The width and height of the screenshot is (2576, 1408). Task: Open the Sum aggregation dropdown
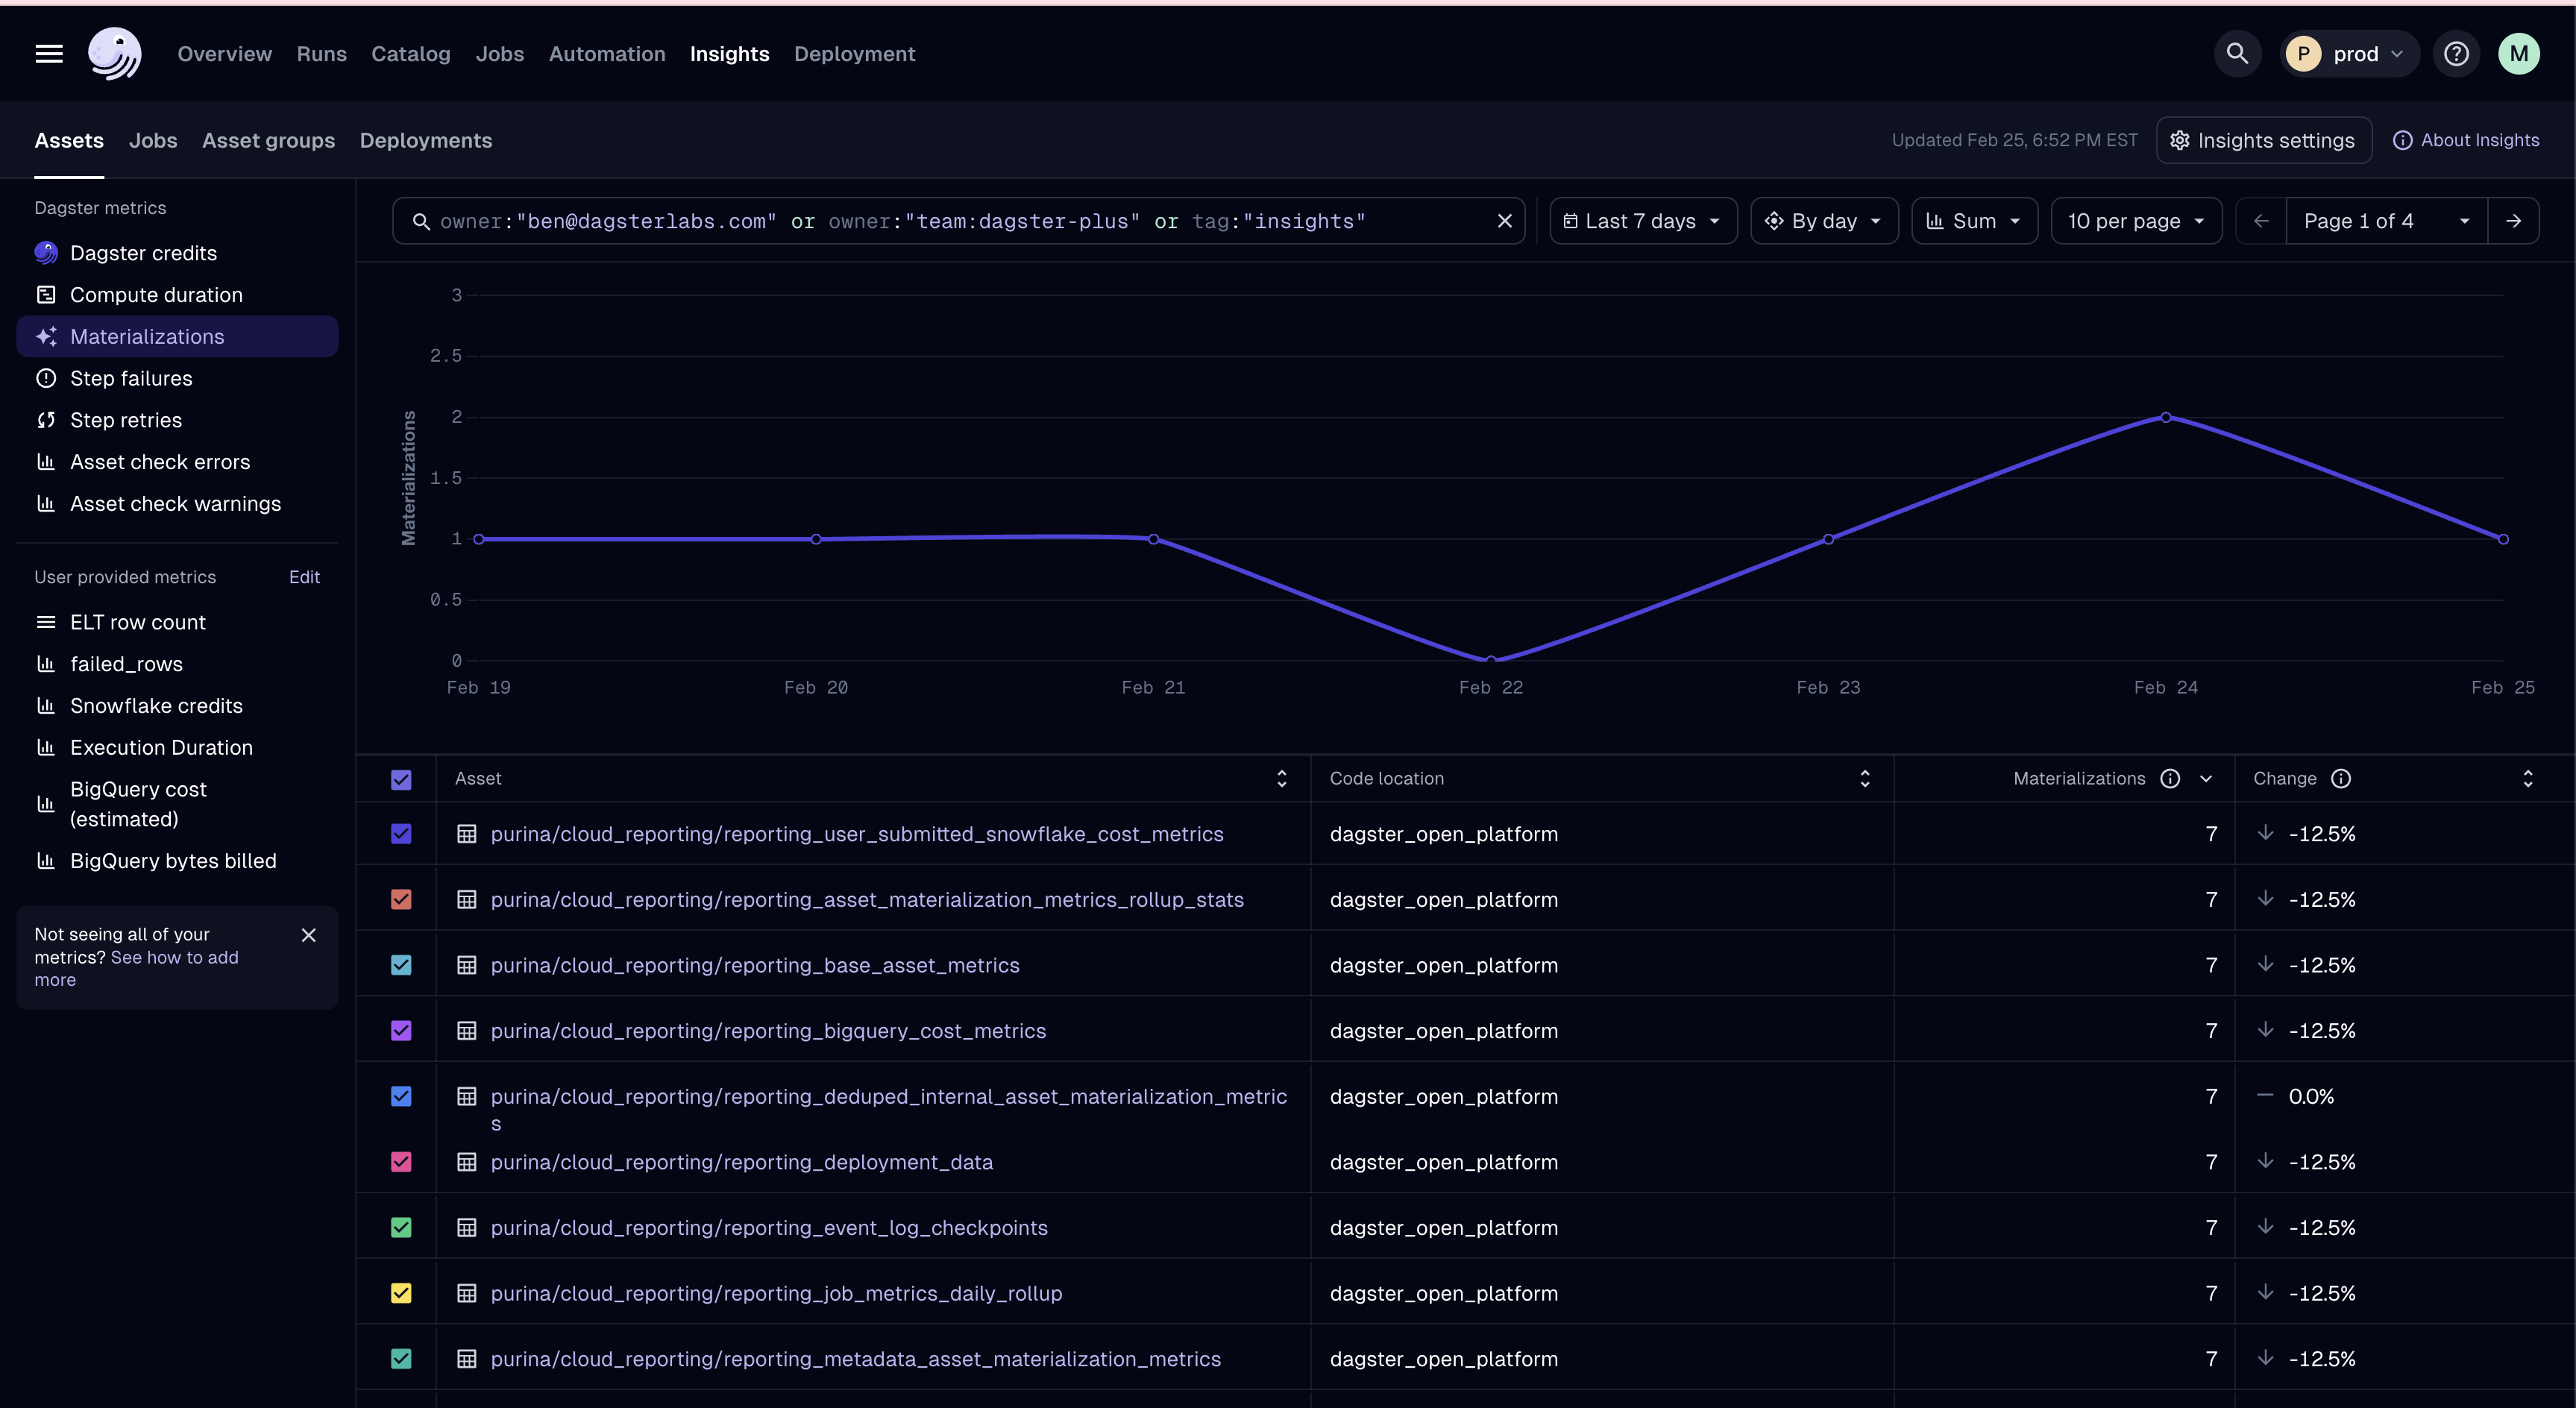point(1974,221)
